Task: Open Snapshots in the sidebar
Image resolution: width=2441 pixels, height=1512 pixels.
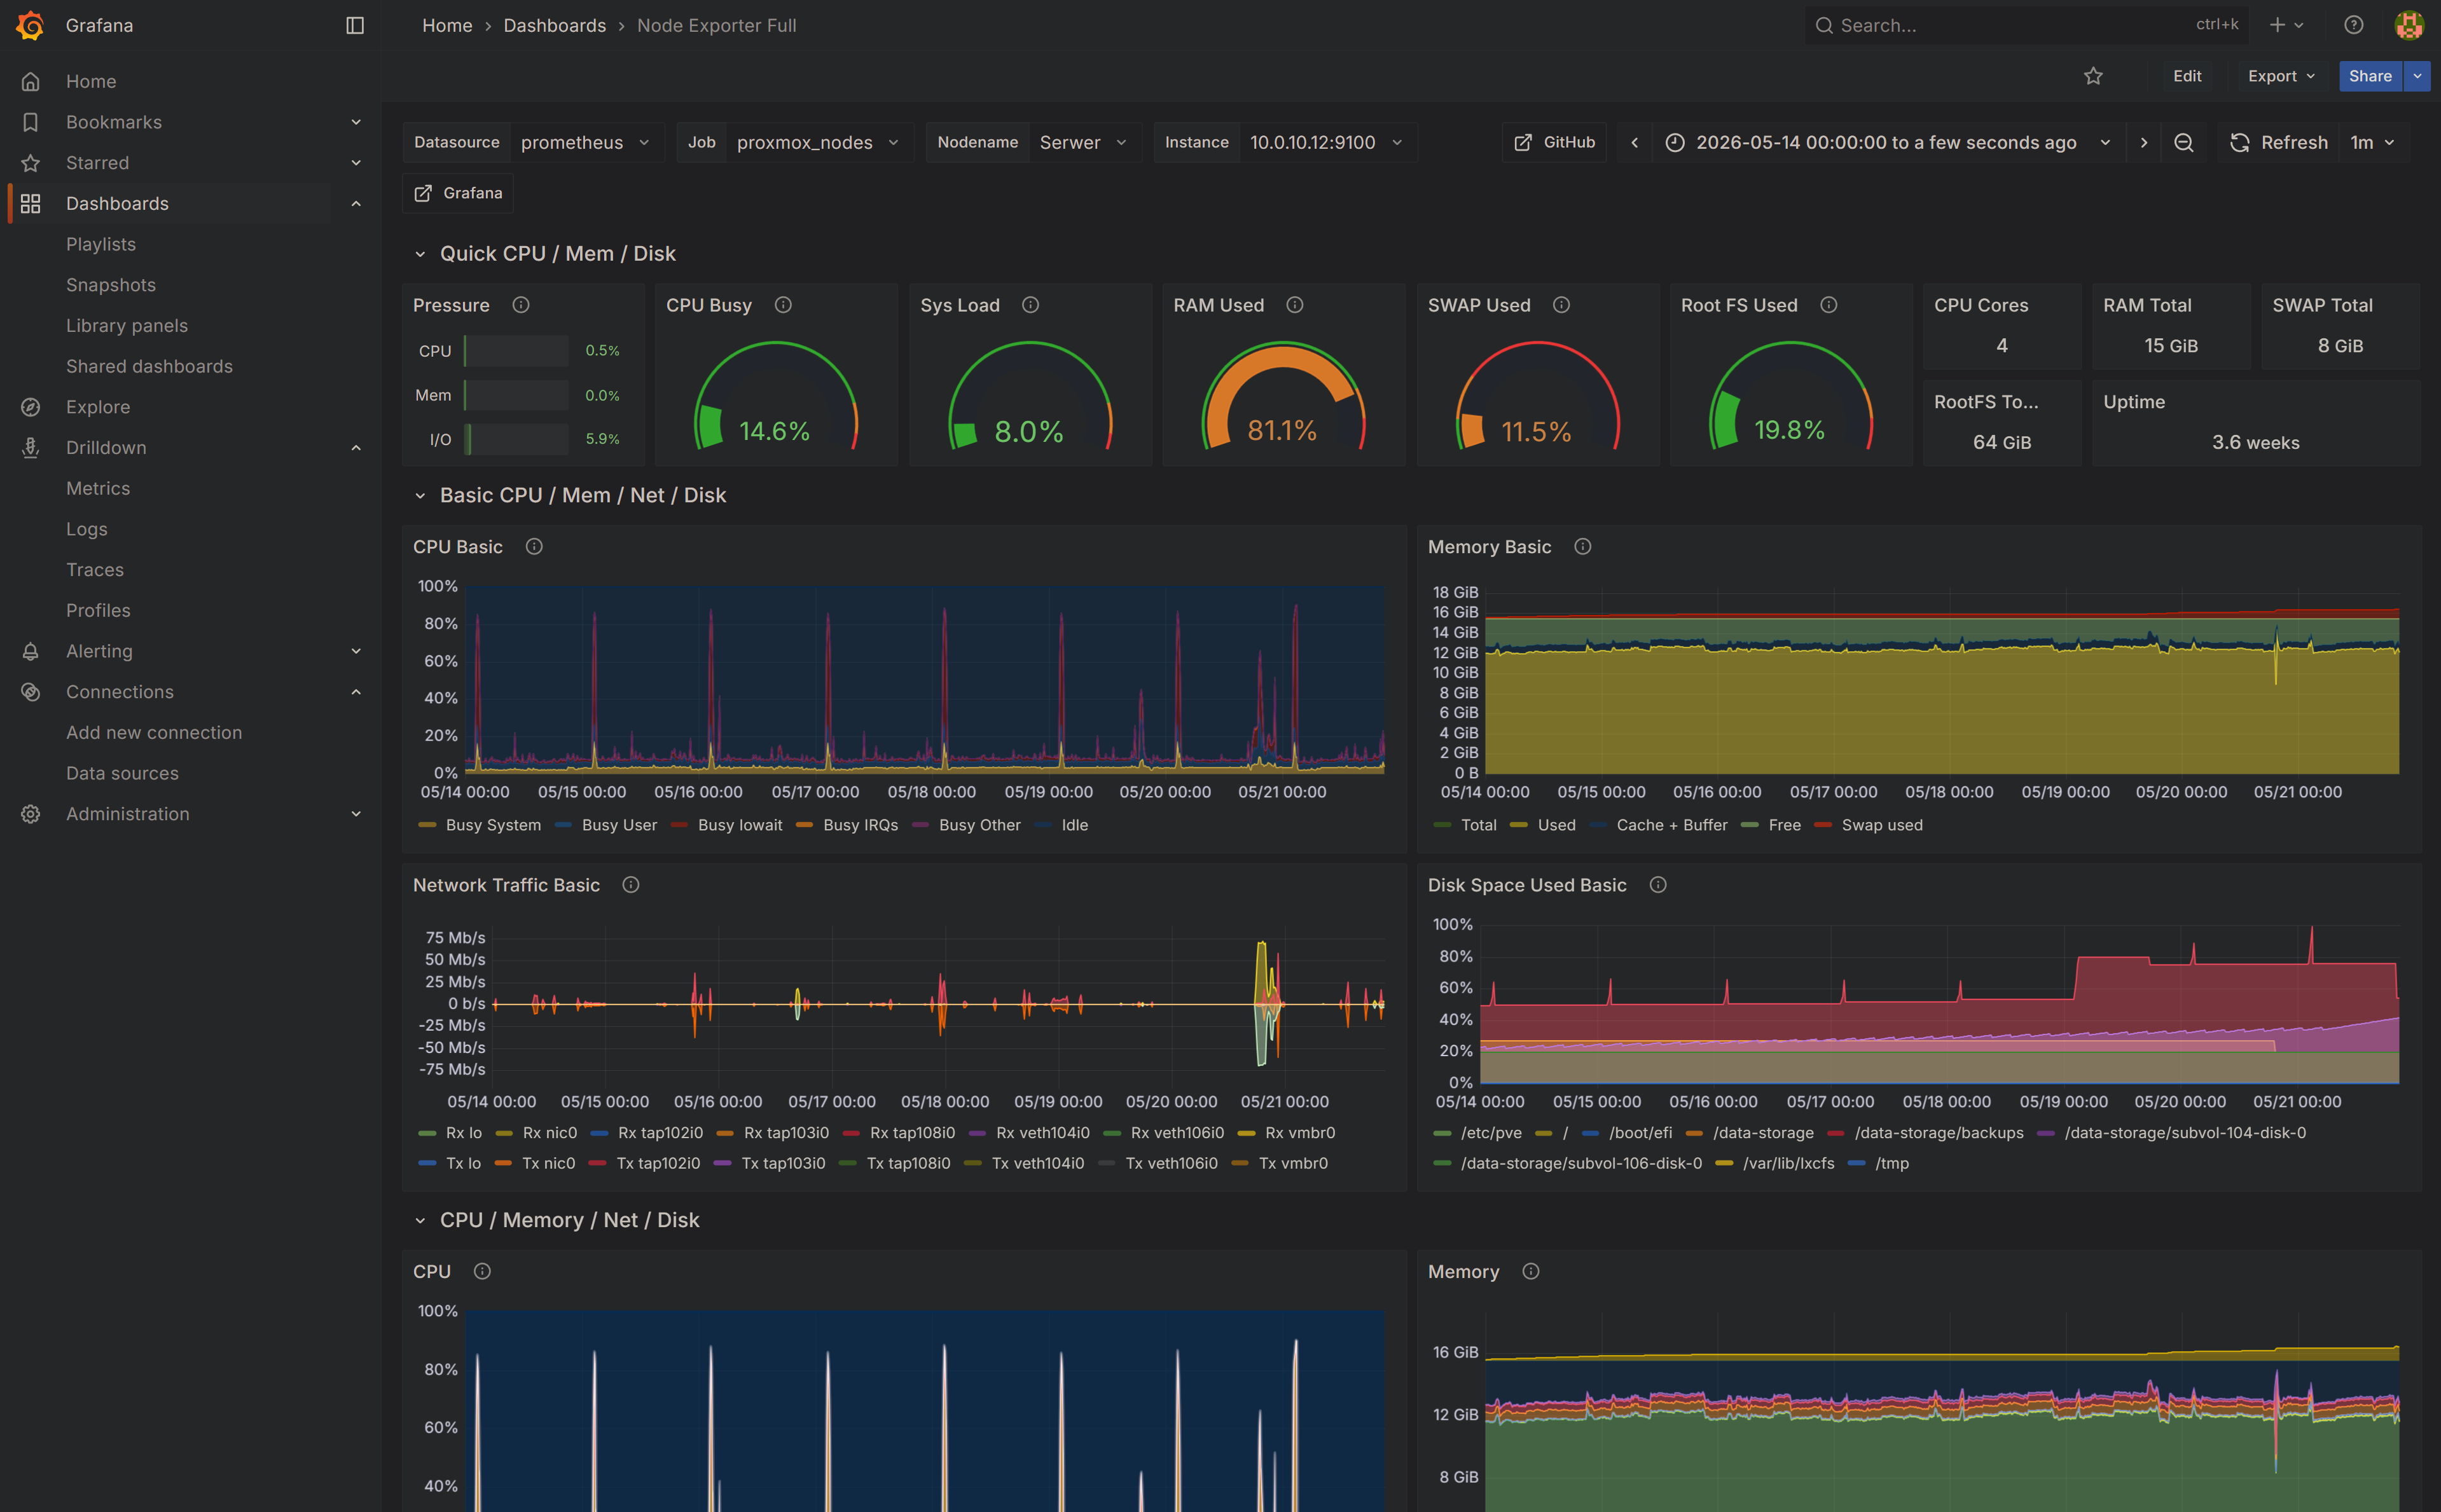Action: point(111,285)
